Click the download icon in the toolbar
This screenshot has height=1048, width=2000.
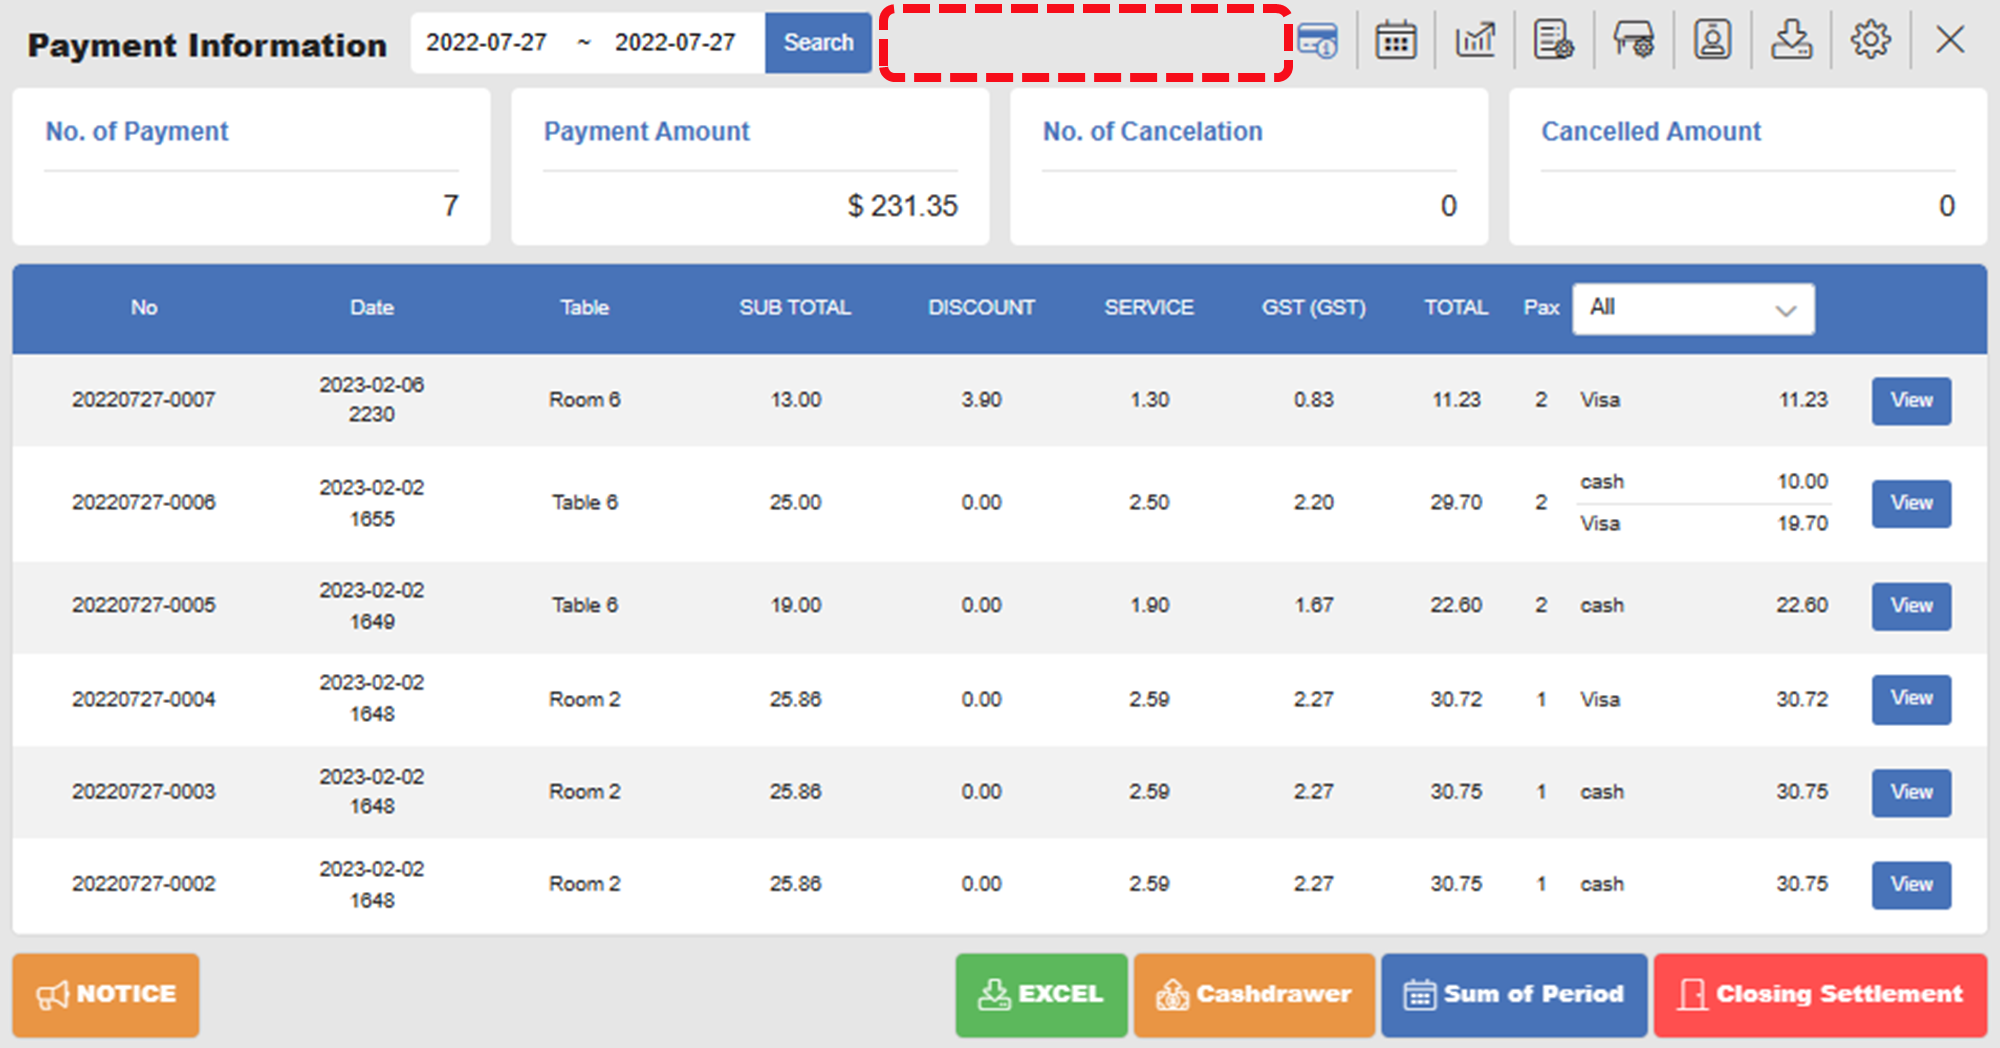[x=1791, y=41]
